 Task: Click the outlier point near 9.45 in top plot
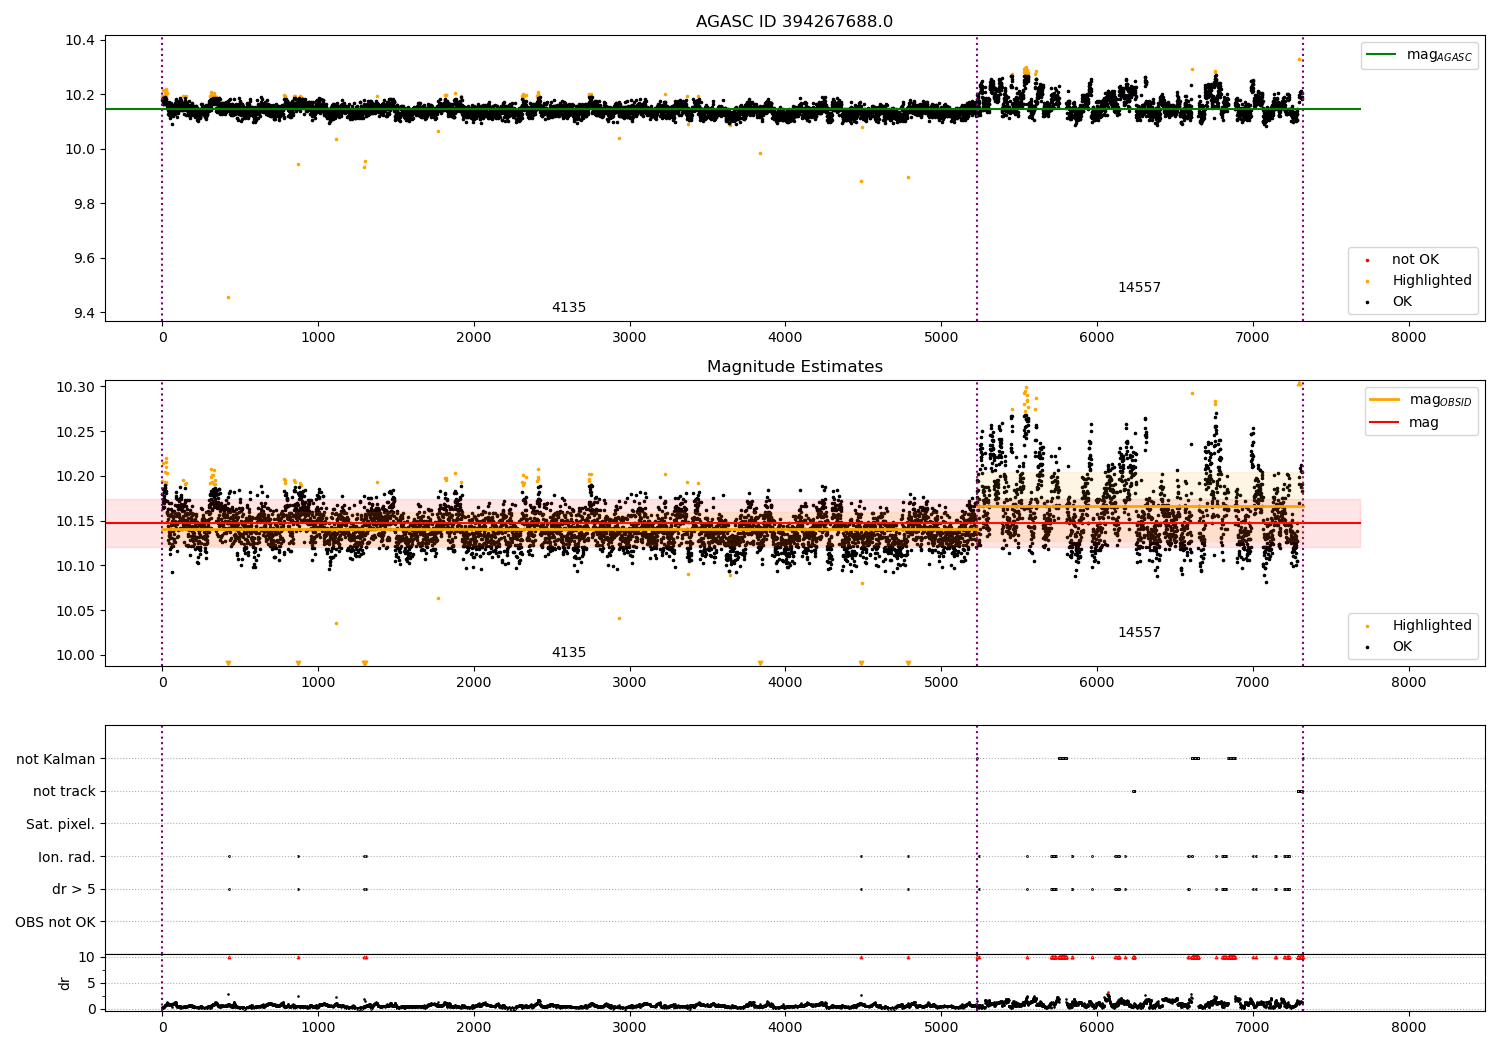228,297
